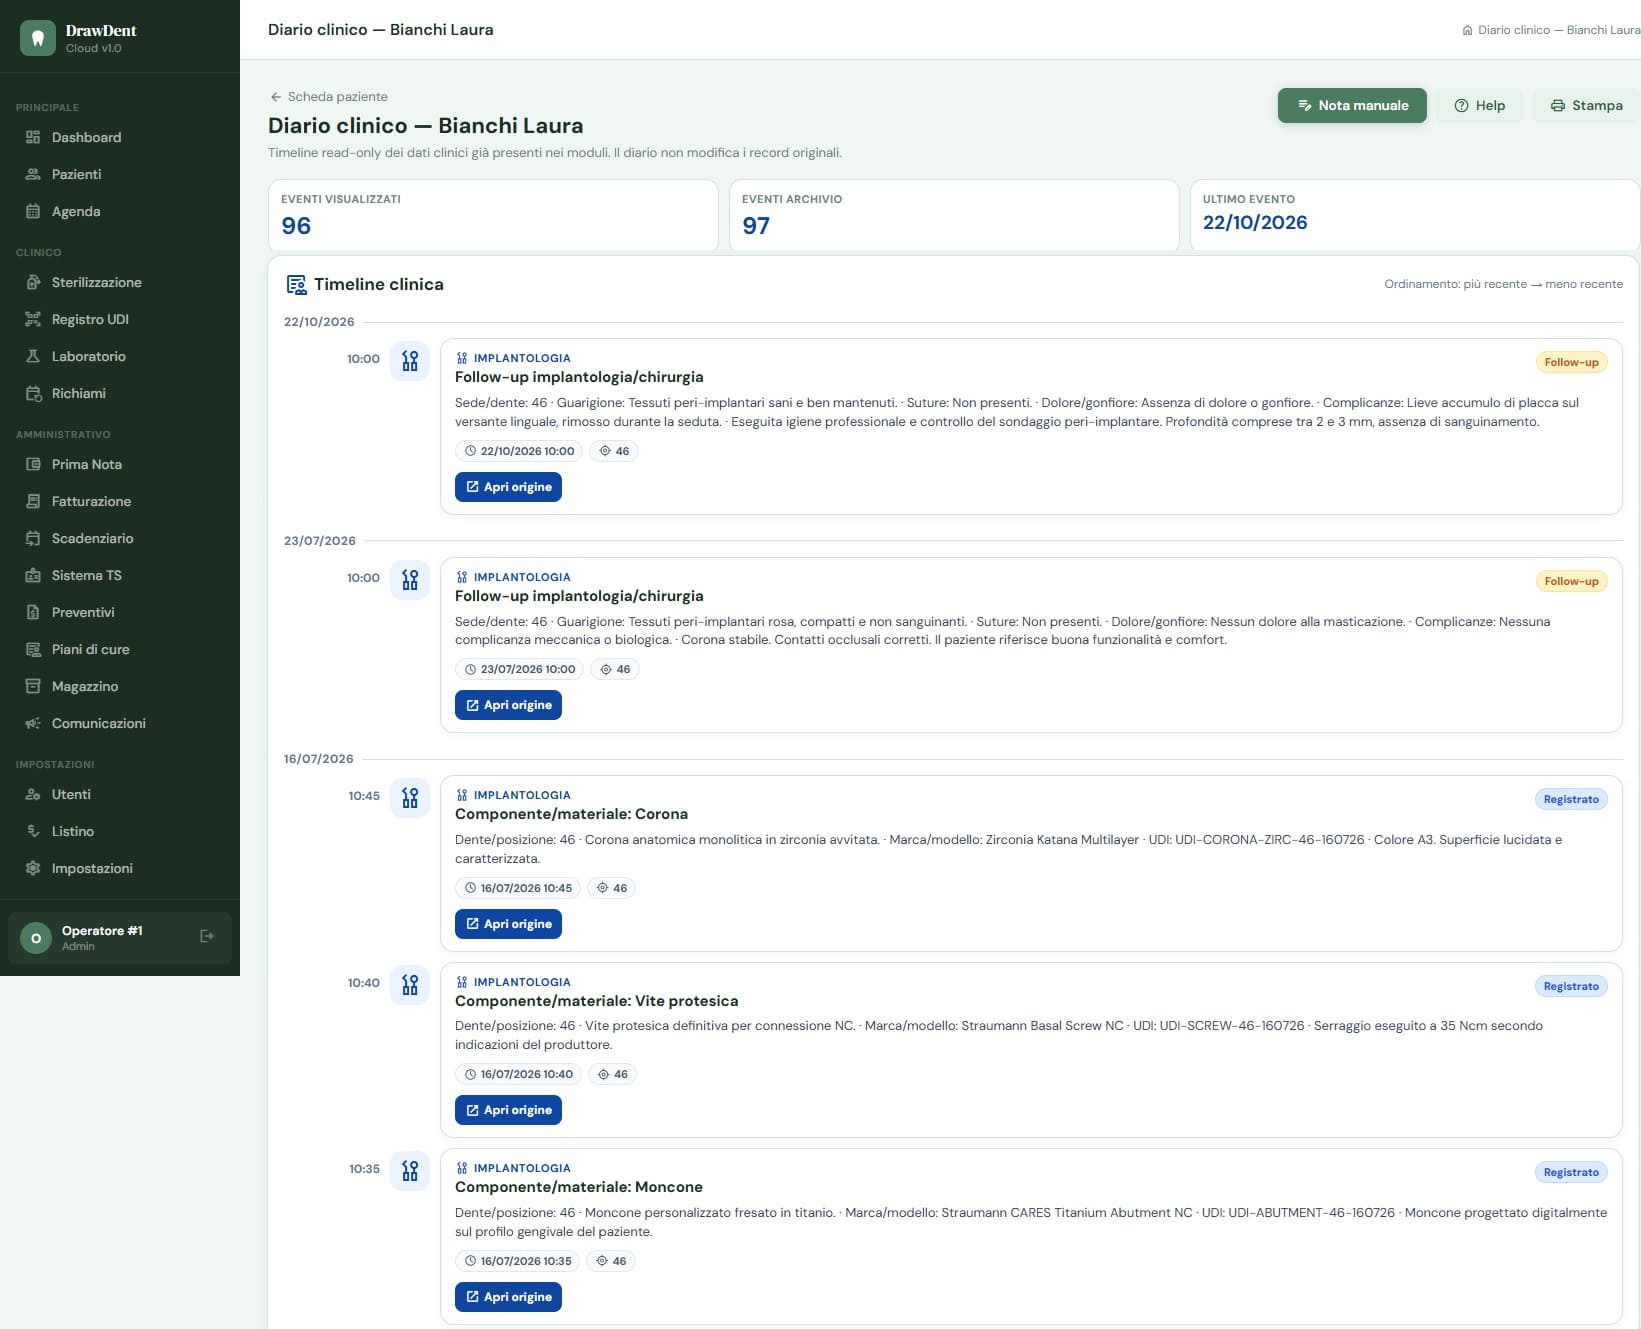Click the Impostazioni gear icon
Screen dimensions: 1641x1329
coord(33,868)
